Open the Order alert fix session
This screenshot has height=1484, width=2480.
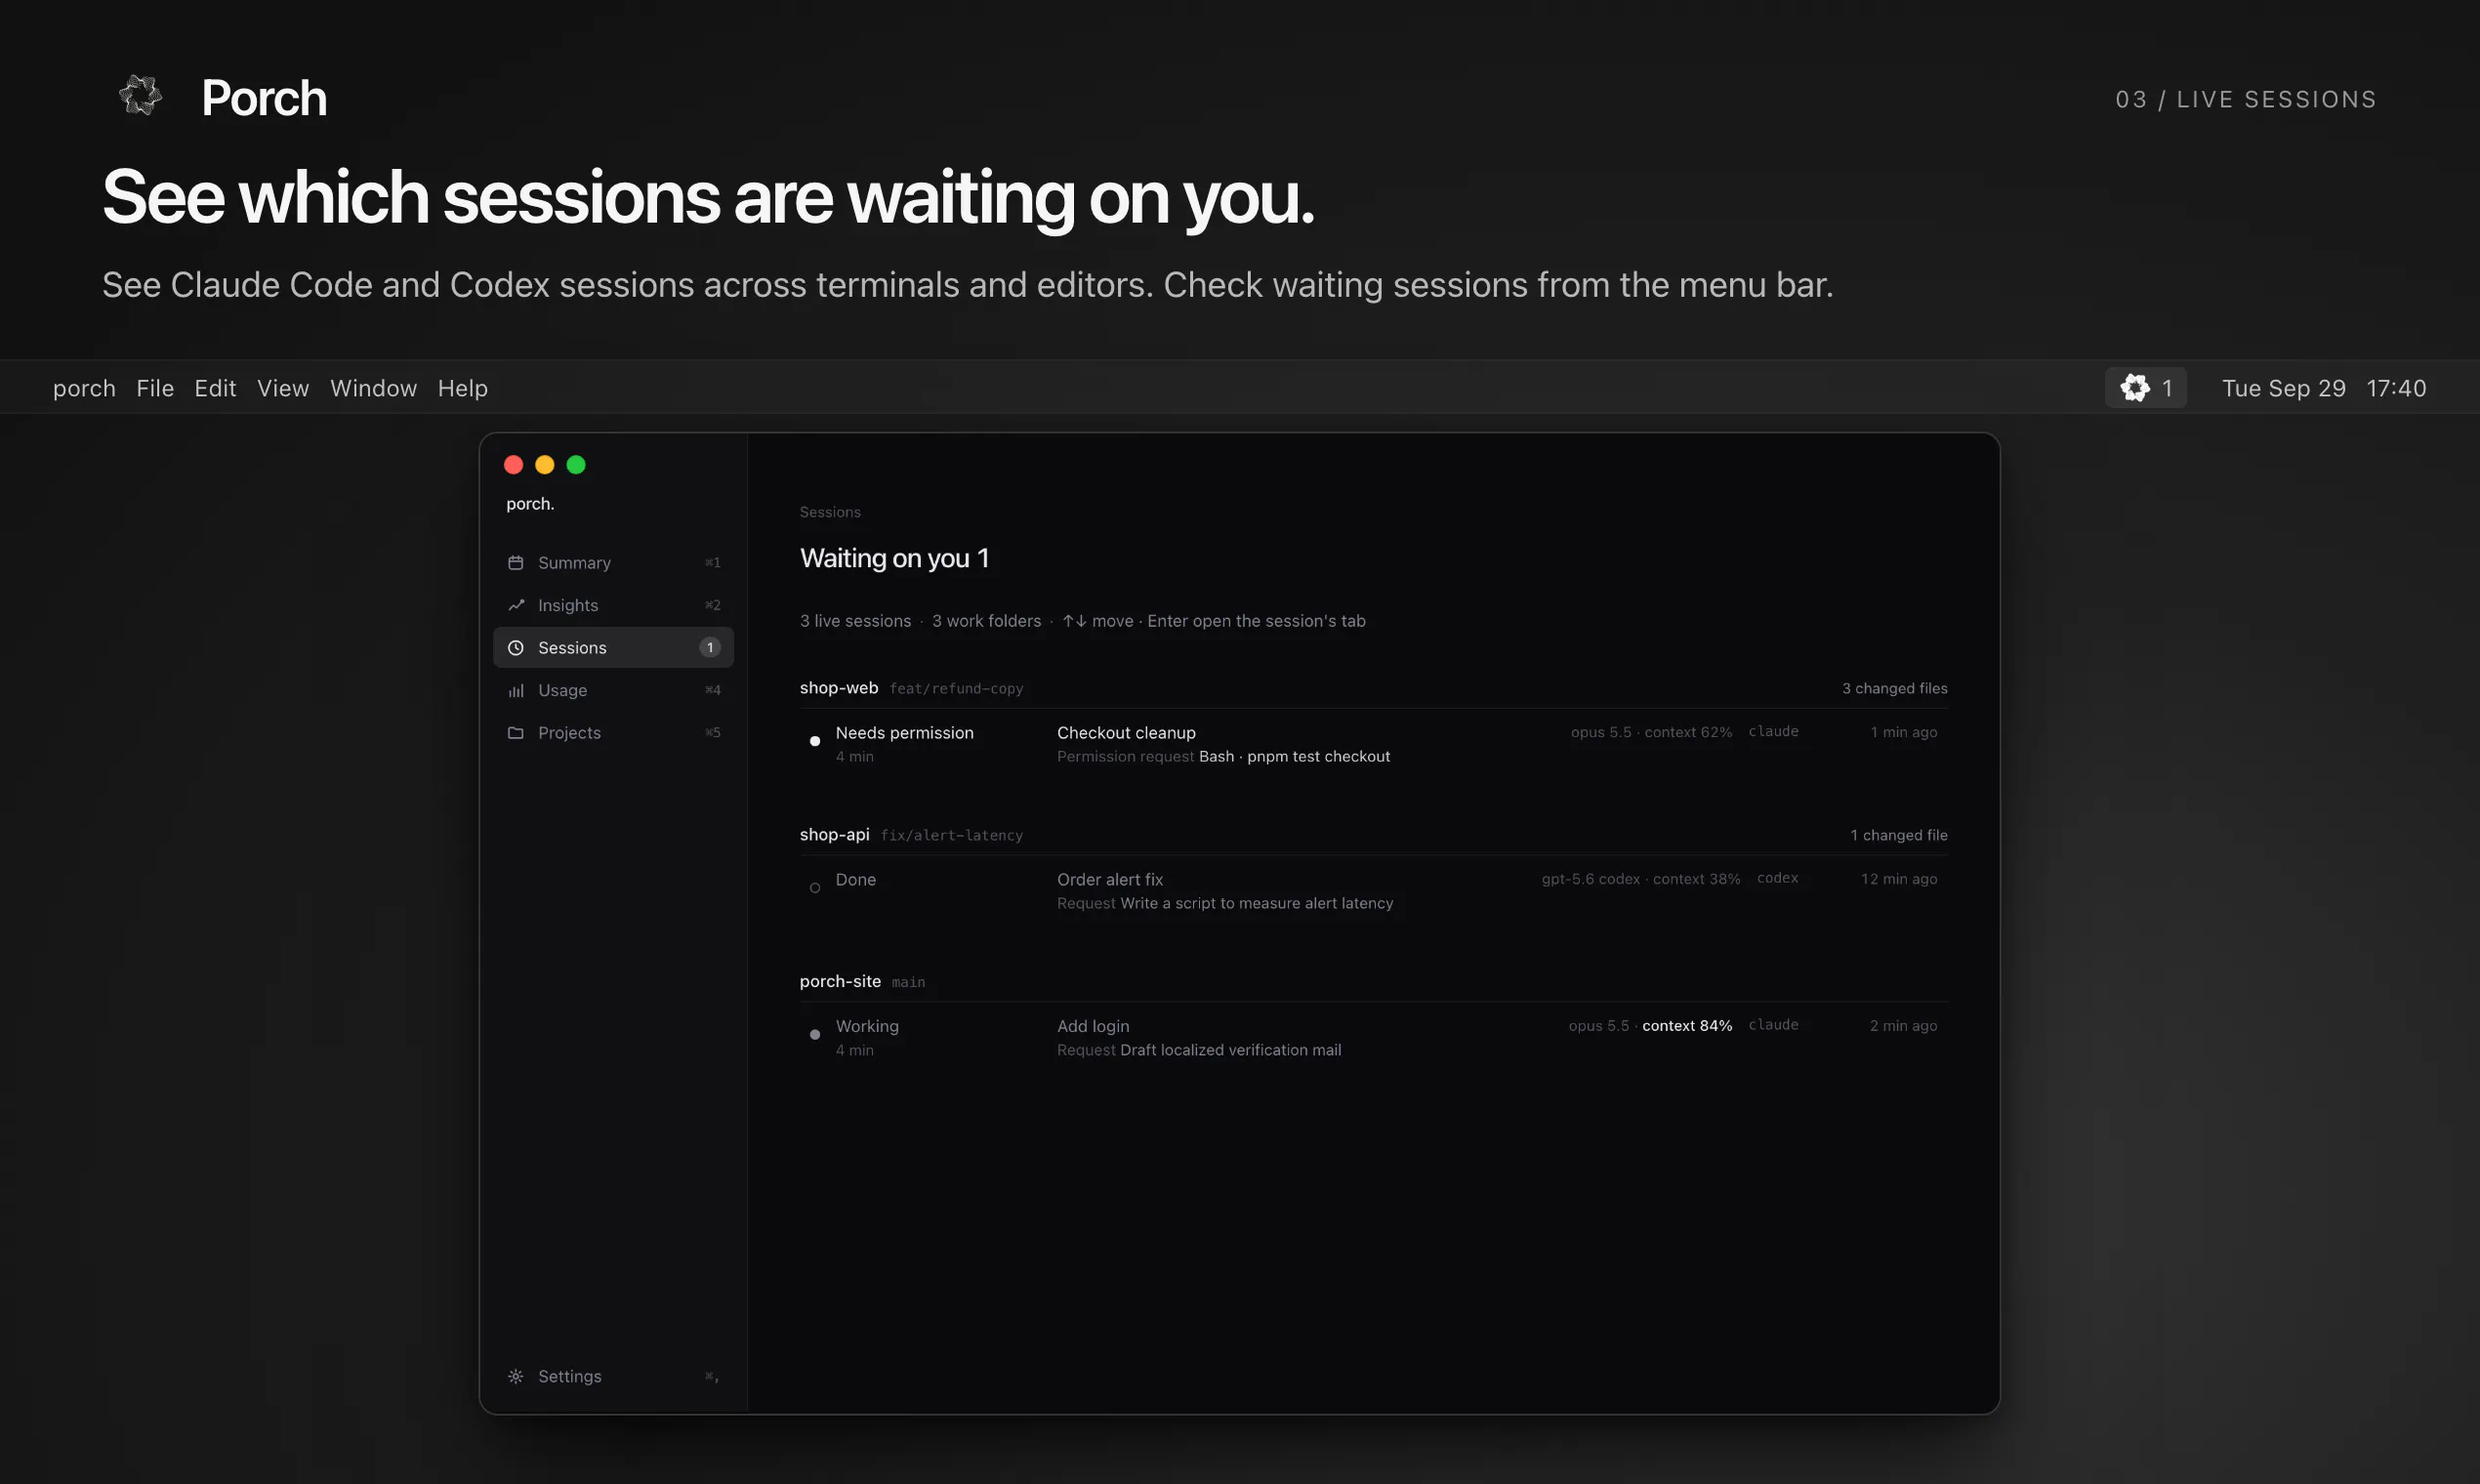click(x=1373, y=891)
